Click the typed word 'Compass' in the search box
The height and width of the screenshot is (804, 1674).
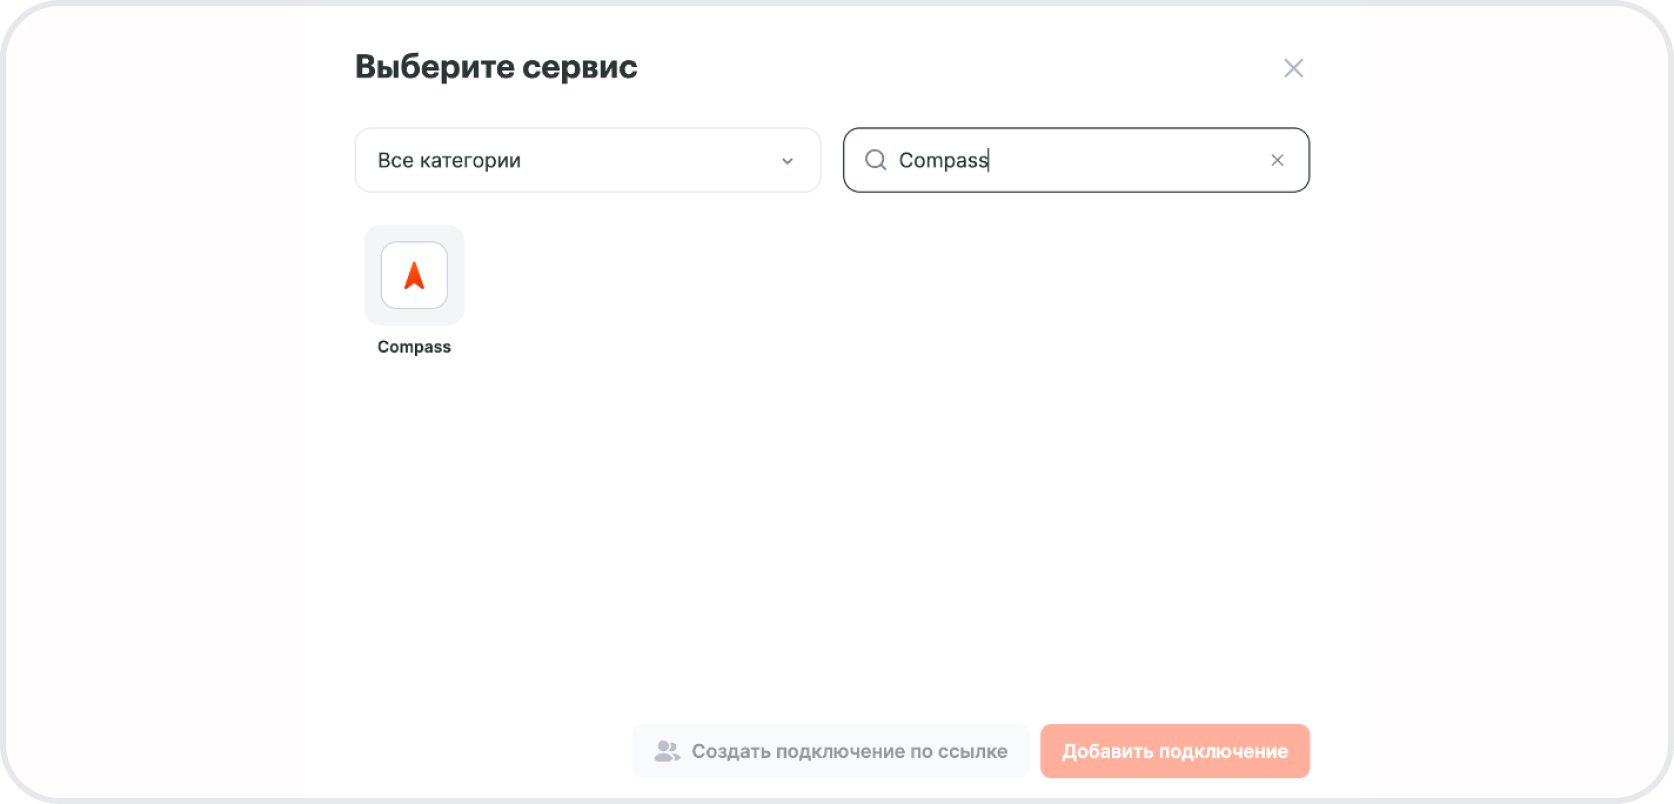coord(942,160)
